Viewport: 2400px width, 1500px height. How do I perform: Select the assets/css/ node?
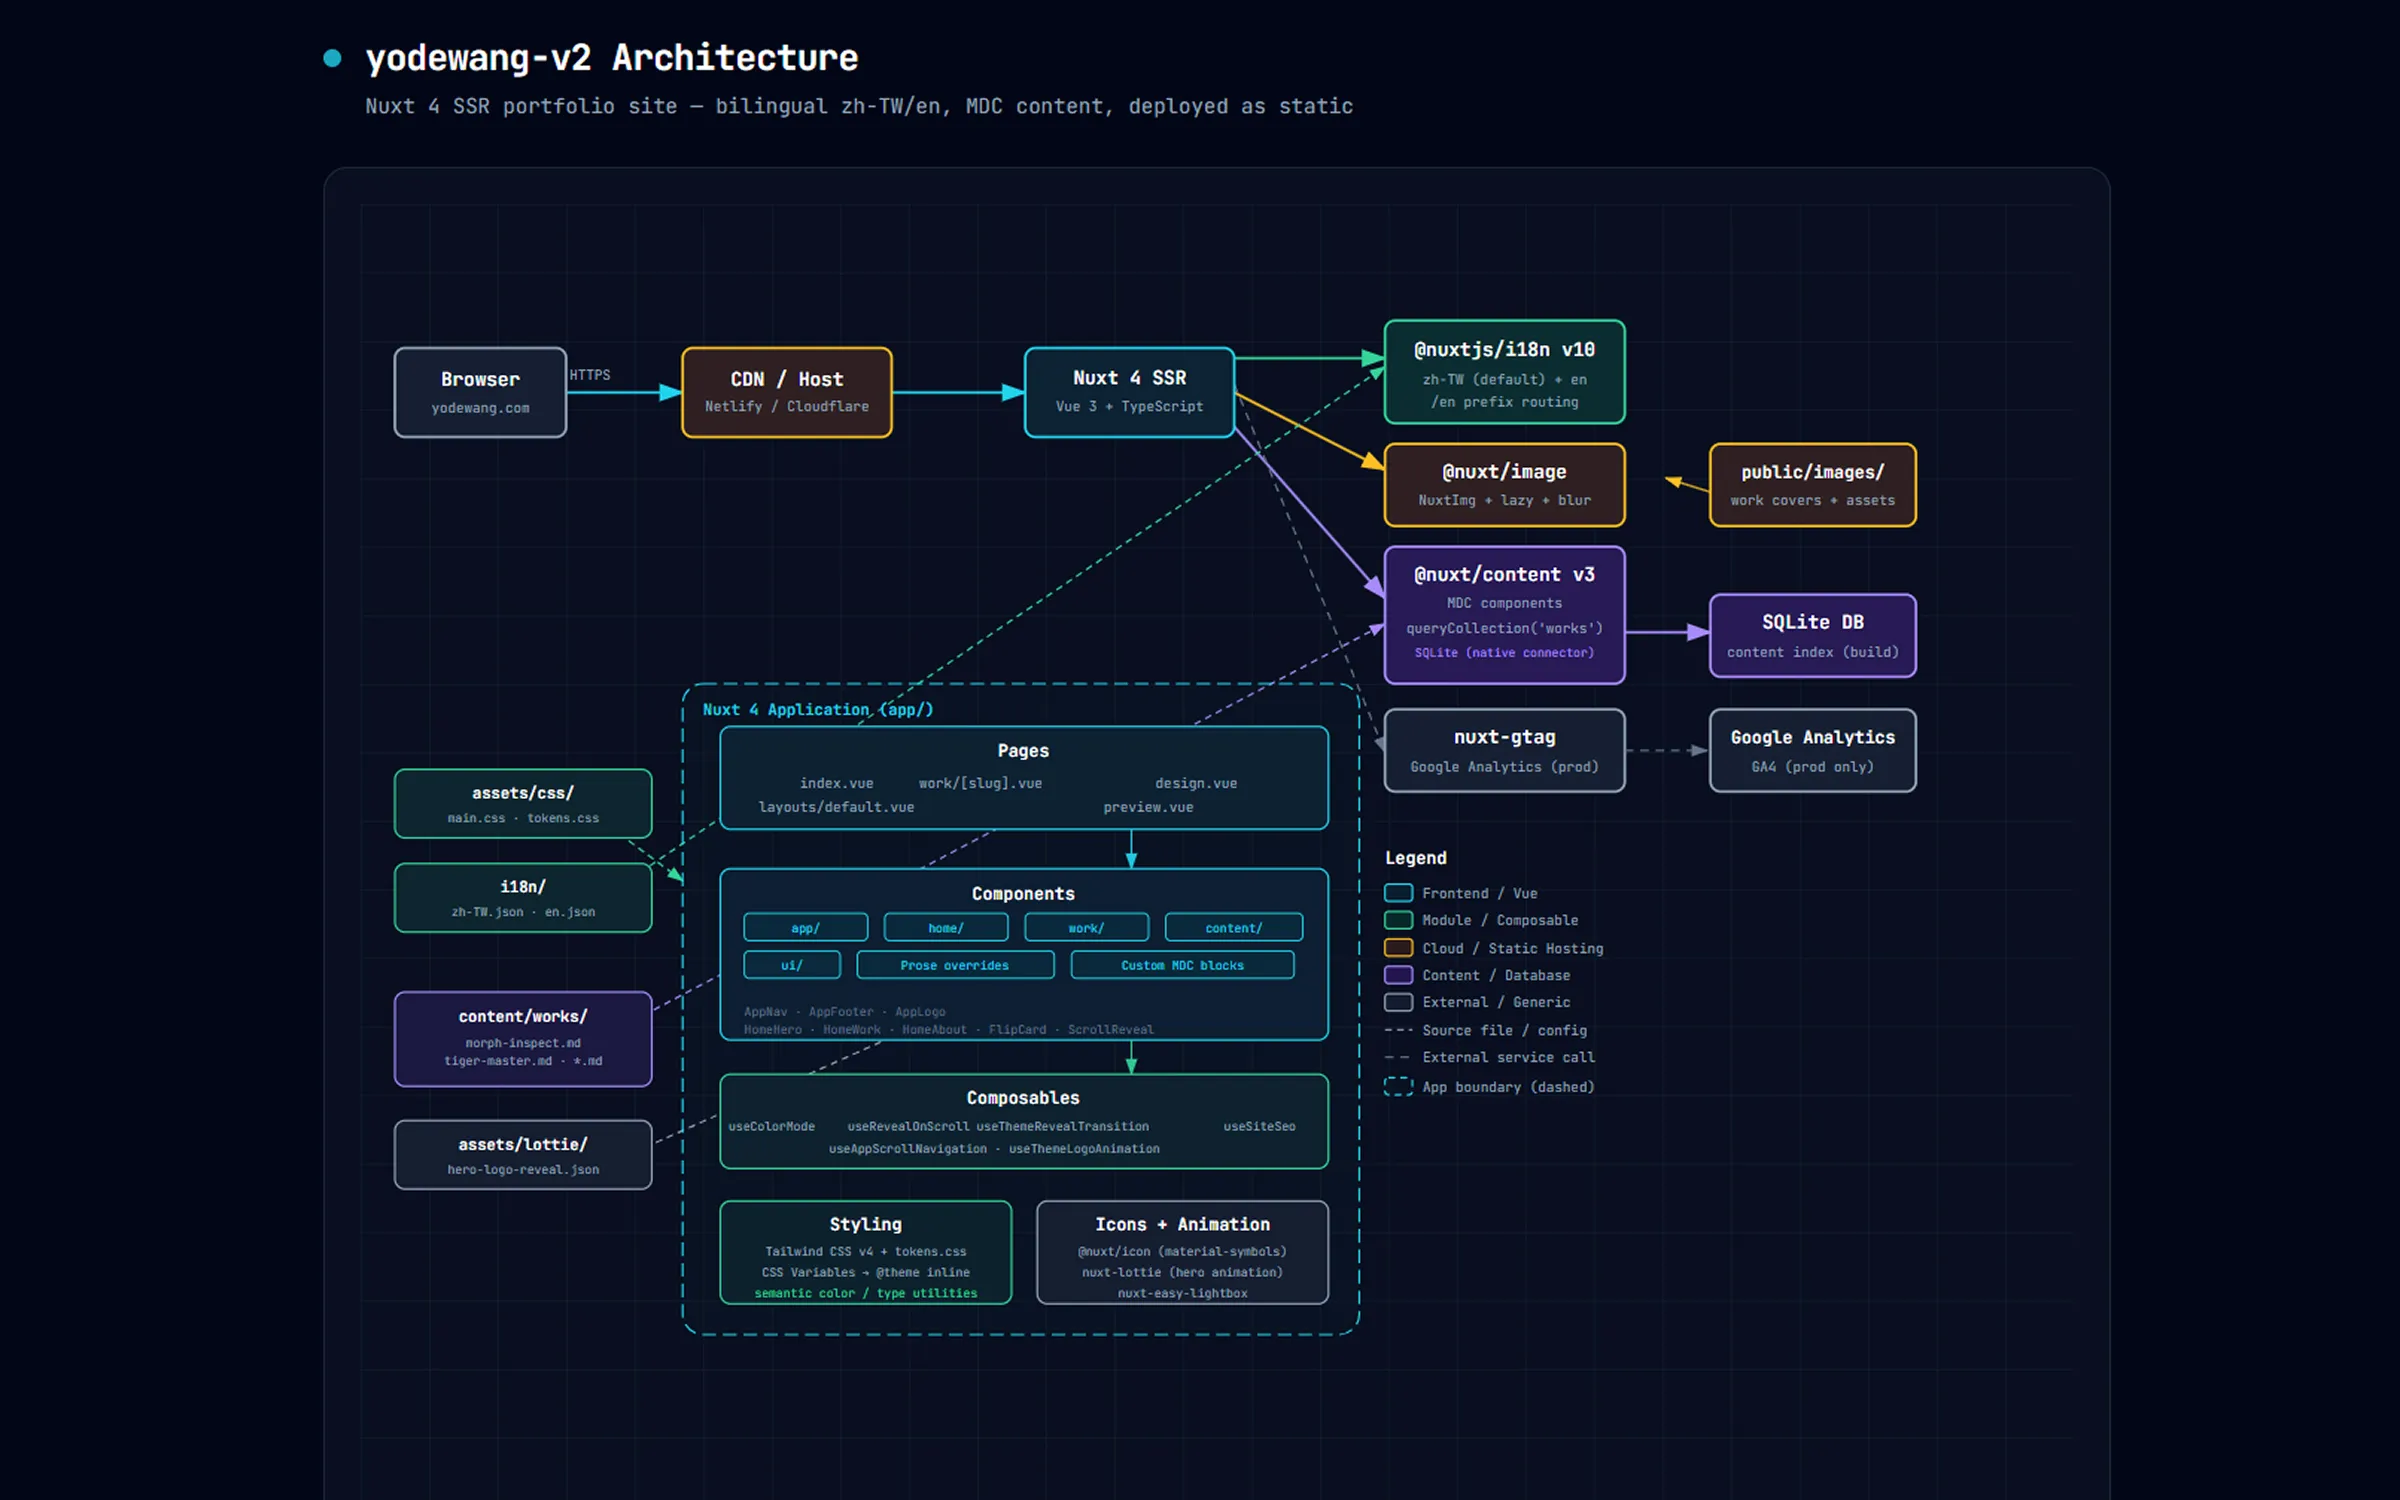523,803
